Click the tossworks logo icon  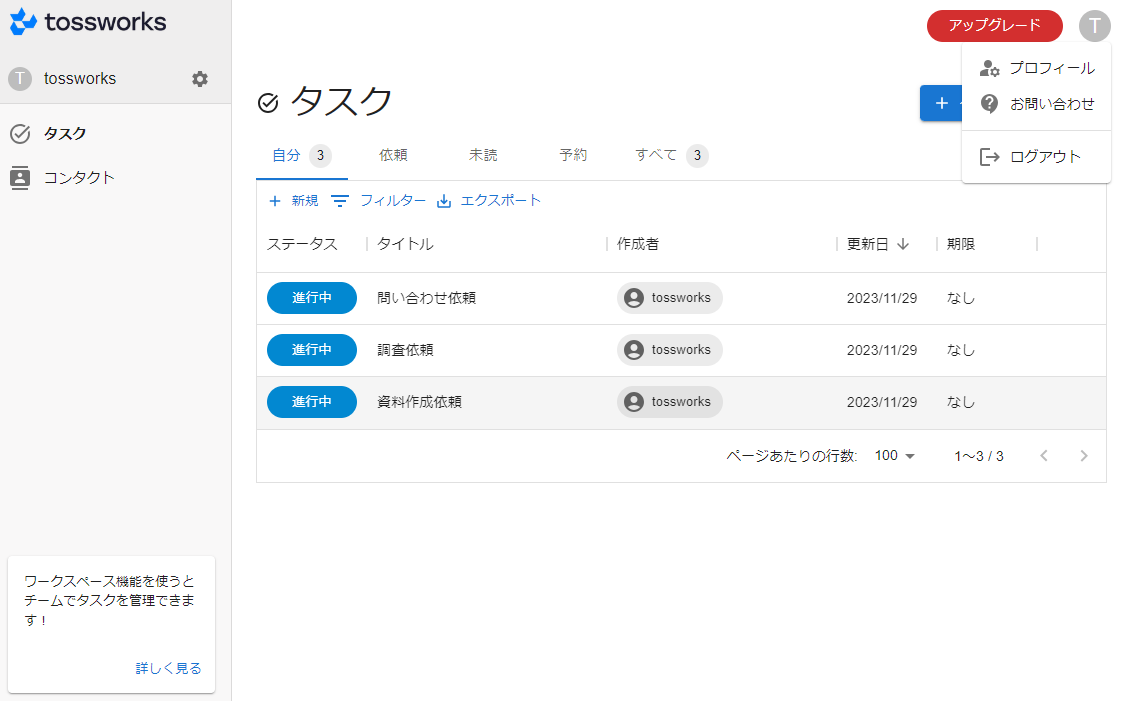pyautogui.click(x=24, y=22)
